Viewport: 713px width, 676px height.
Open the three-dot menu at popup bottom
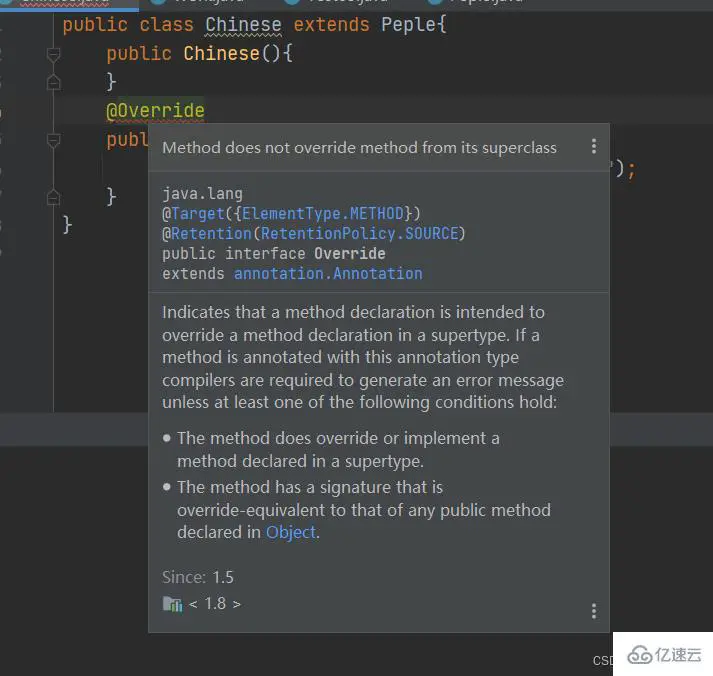[x=593, y=610]
